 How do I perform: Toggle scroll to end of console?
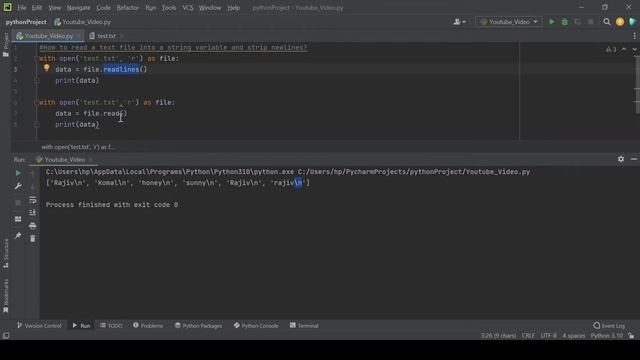tap(33, 212)
